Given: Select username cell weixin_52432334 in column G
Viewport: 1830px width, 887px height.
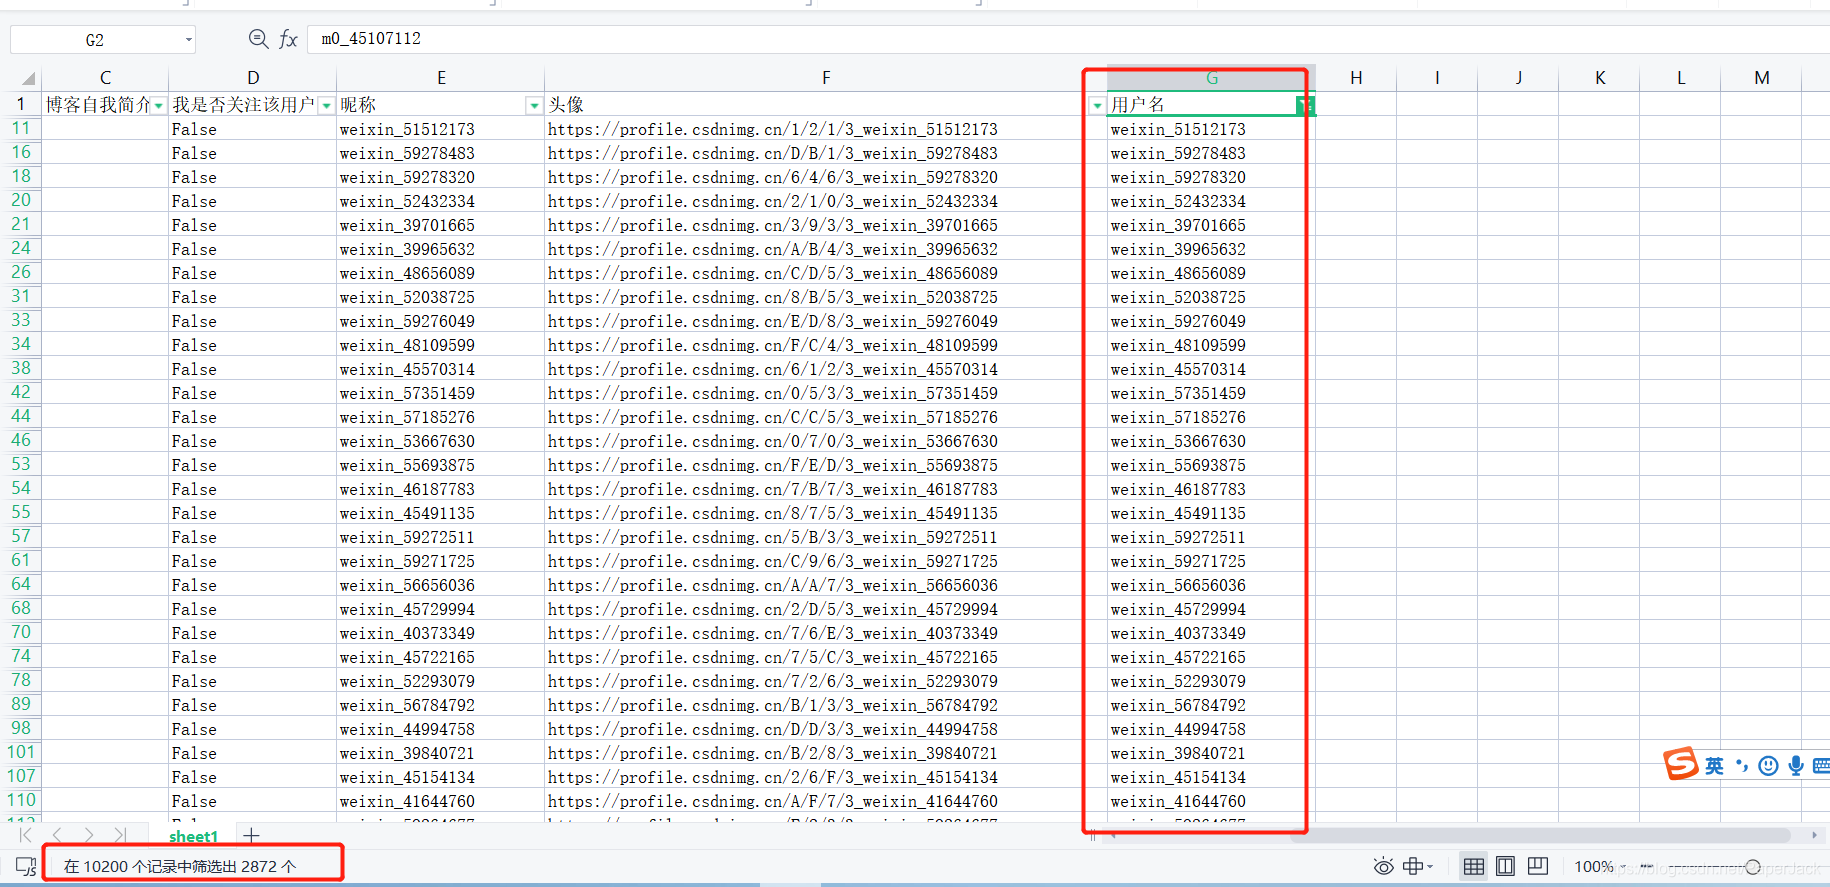Looking at the screenshot, I should click(1211, 201).
